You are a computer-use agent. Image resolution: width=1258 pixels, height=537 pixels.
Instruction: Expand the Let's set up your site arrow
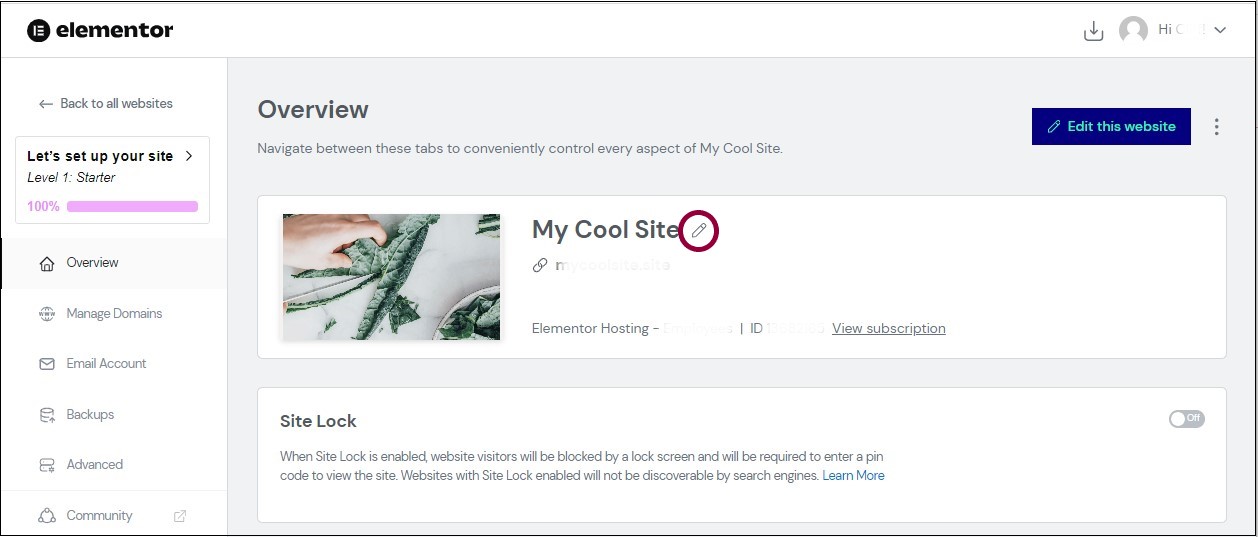(189, 156)
